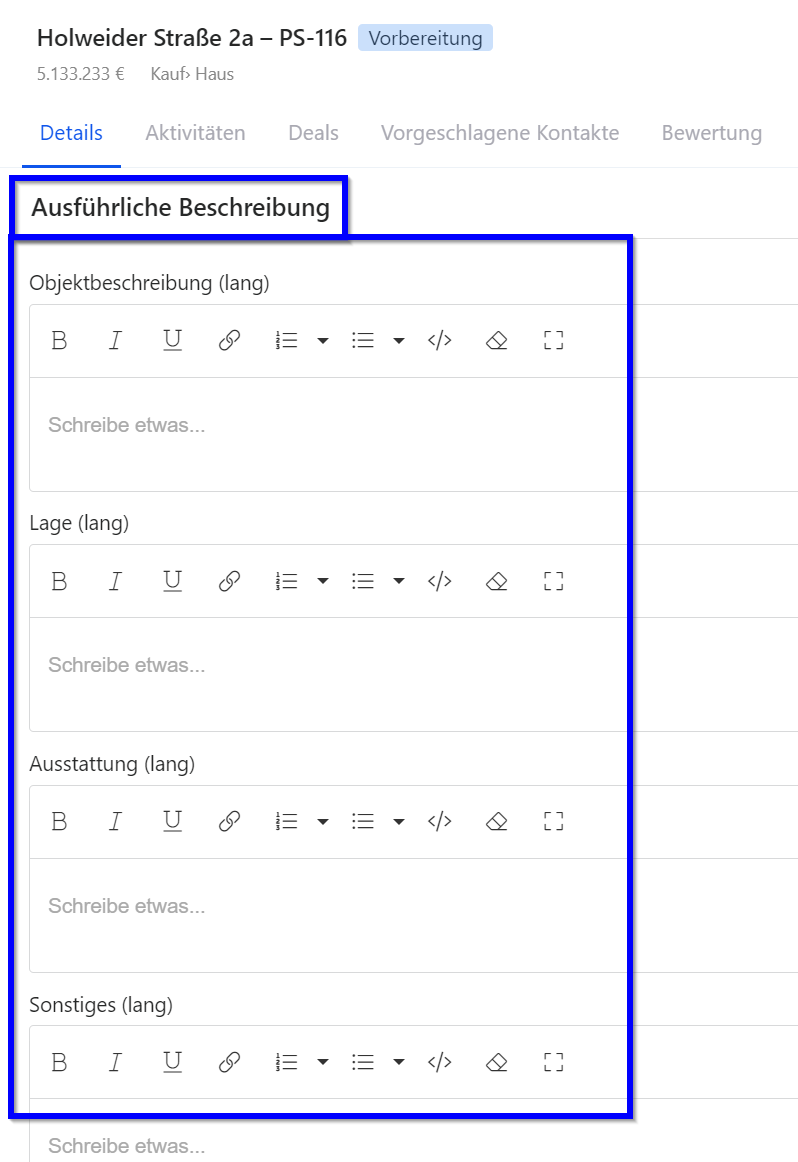Open the Deals tab
The height and width of the screenshot is (1162, 798).
pyautogui.click(x=313, y=133)
